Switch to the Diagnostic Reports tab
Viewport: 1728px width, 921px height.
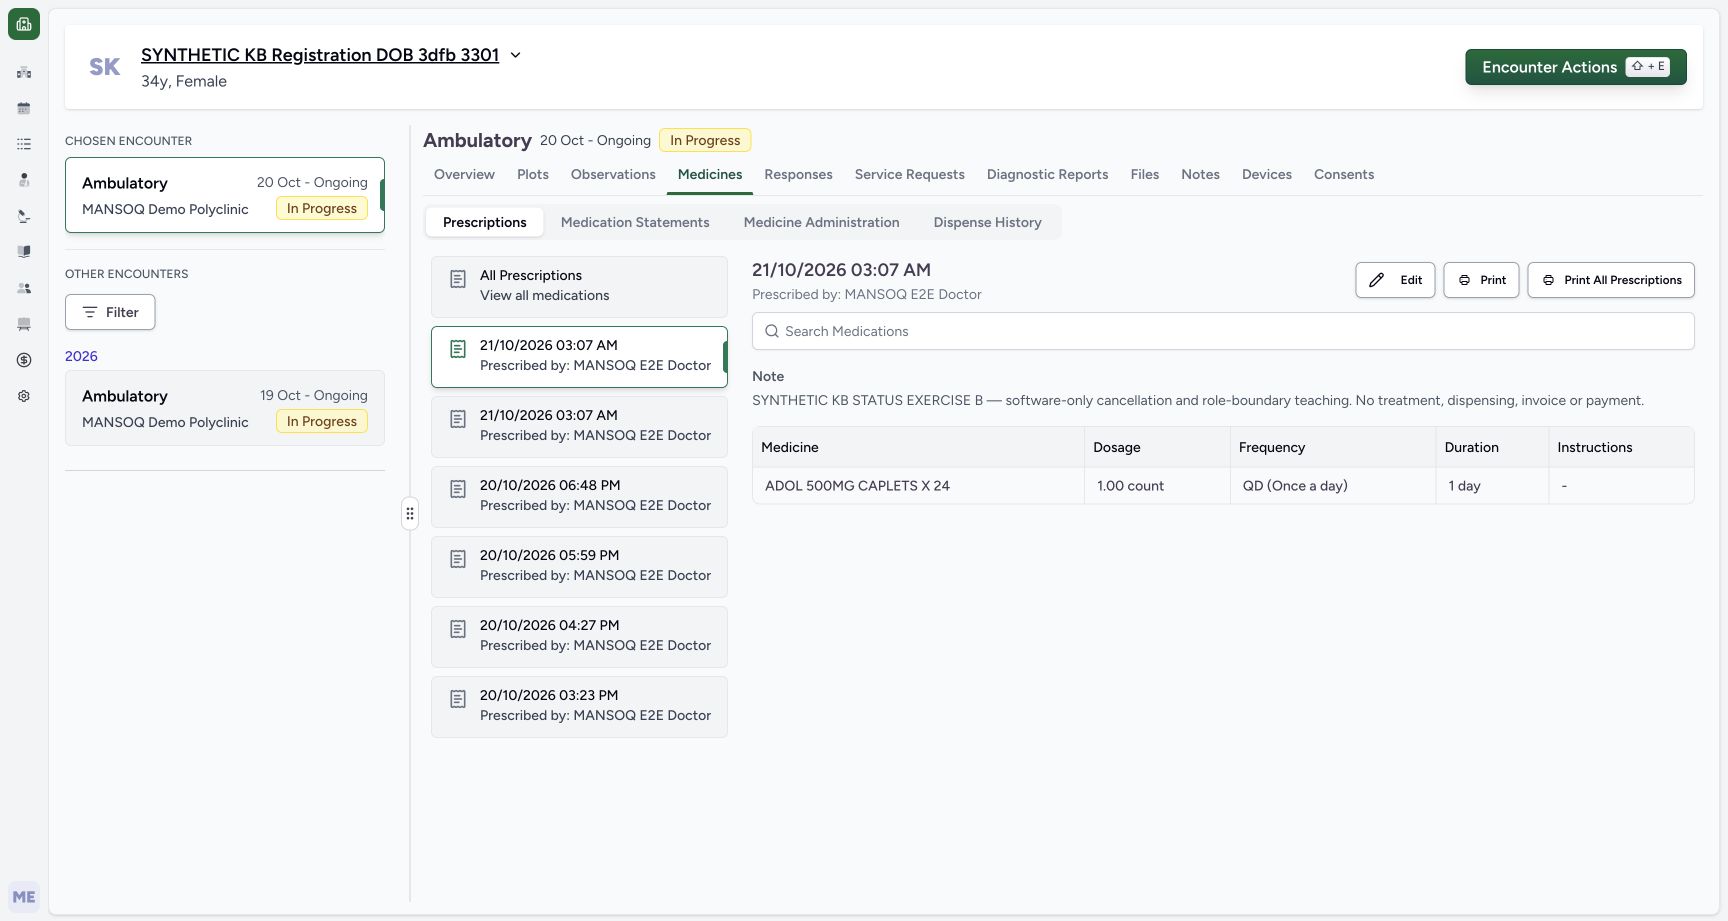coord(1047,174)
